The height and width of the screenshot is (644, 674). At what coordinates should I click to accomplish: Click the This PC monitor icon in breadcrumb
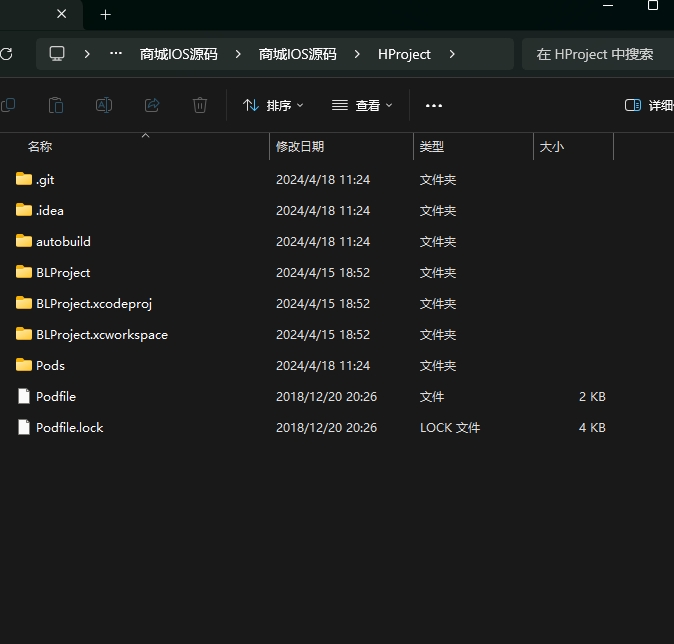coord(57,54)
